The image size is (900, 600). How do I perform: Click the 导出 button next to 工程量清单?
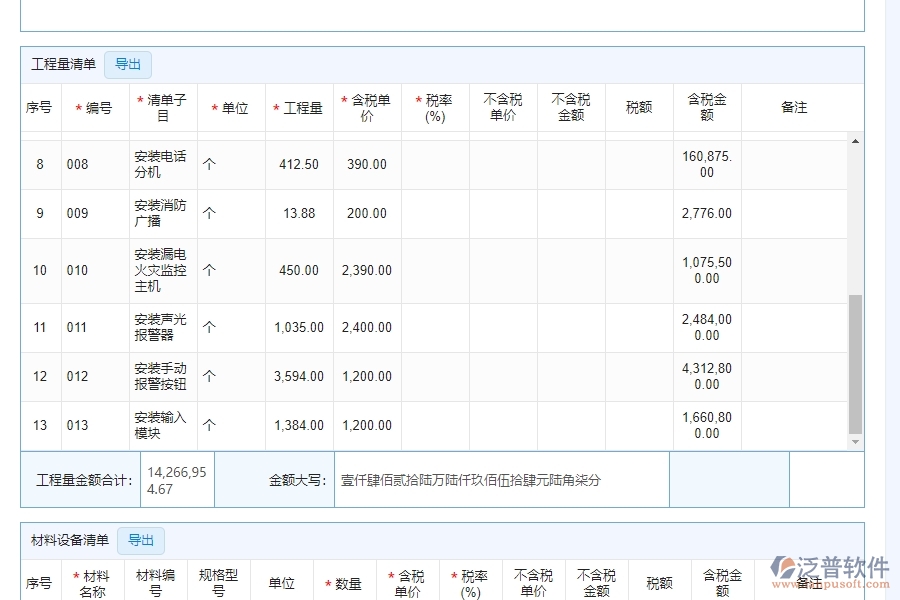click(128, 64)
